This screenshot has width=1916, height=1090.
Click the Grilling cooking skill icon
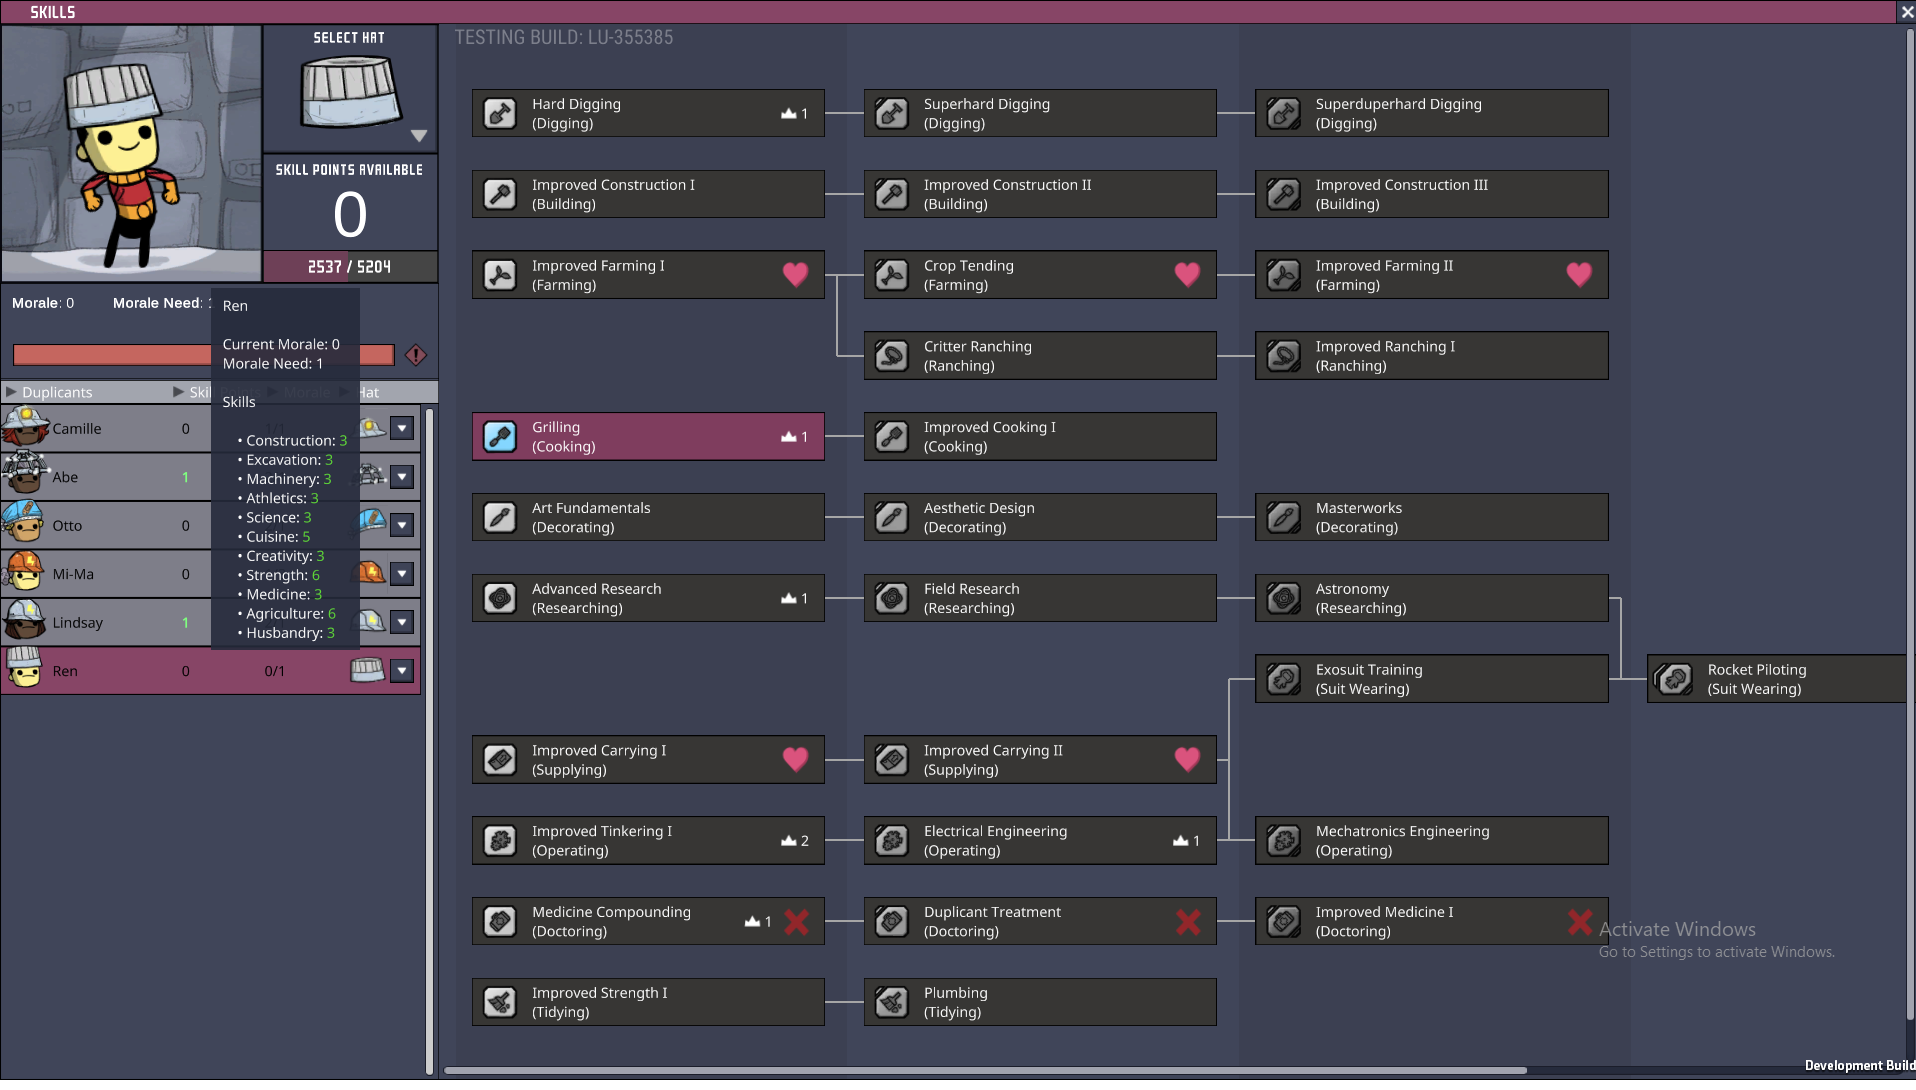[499, 437]
